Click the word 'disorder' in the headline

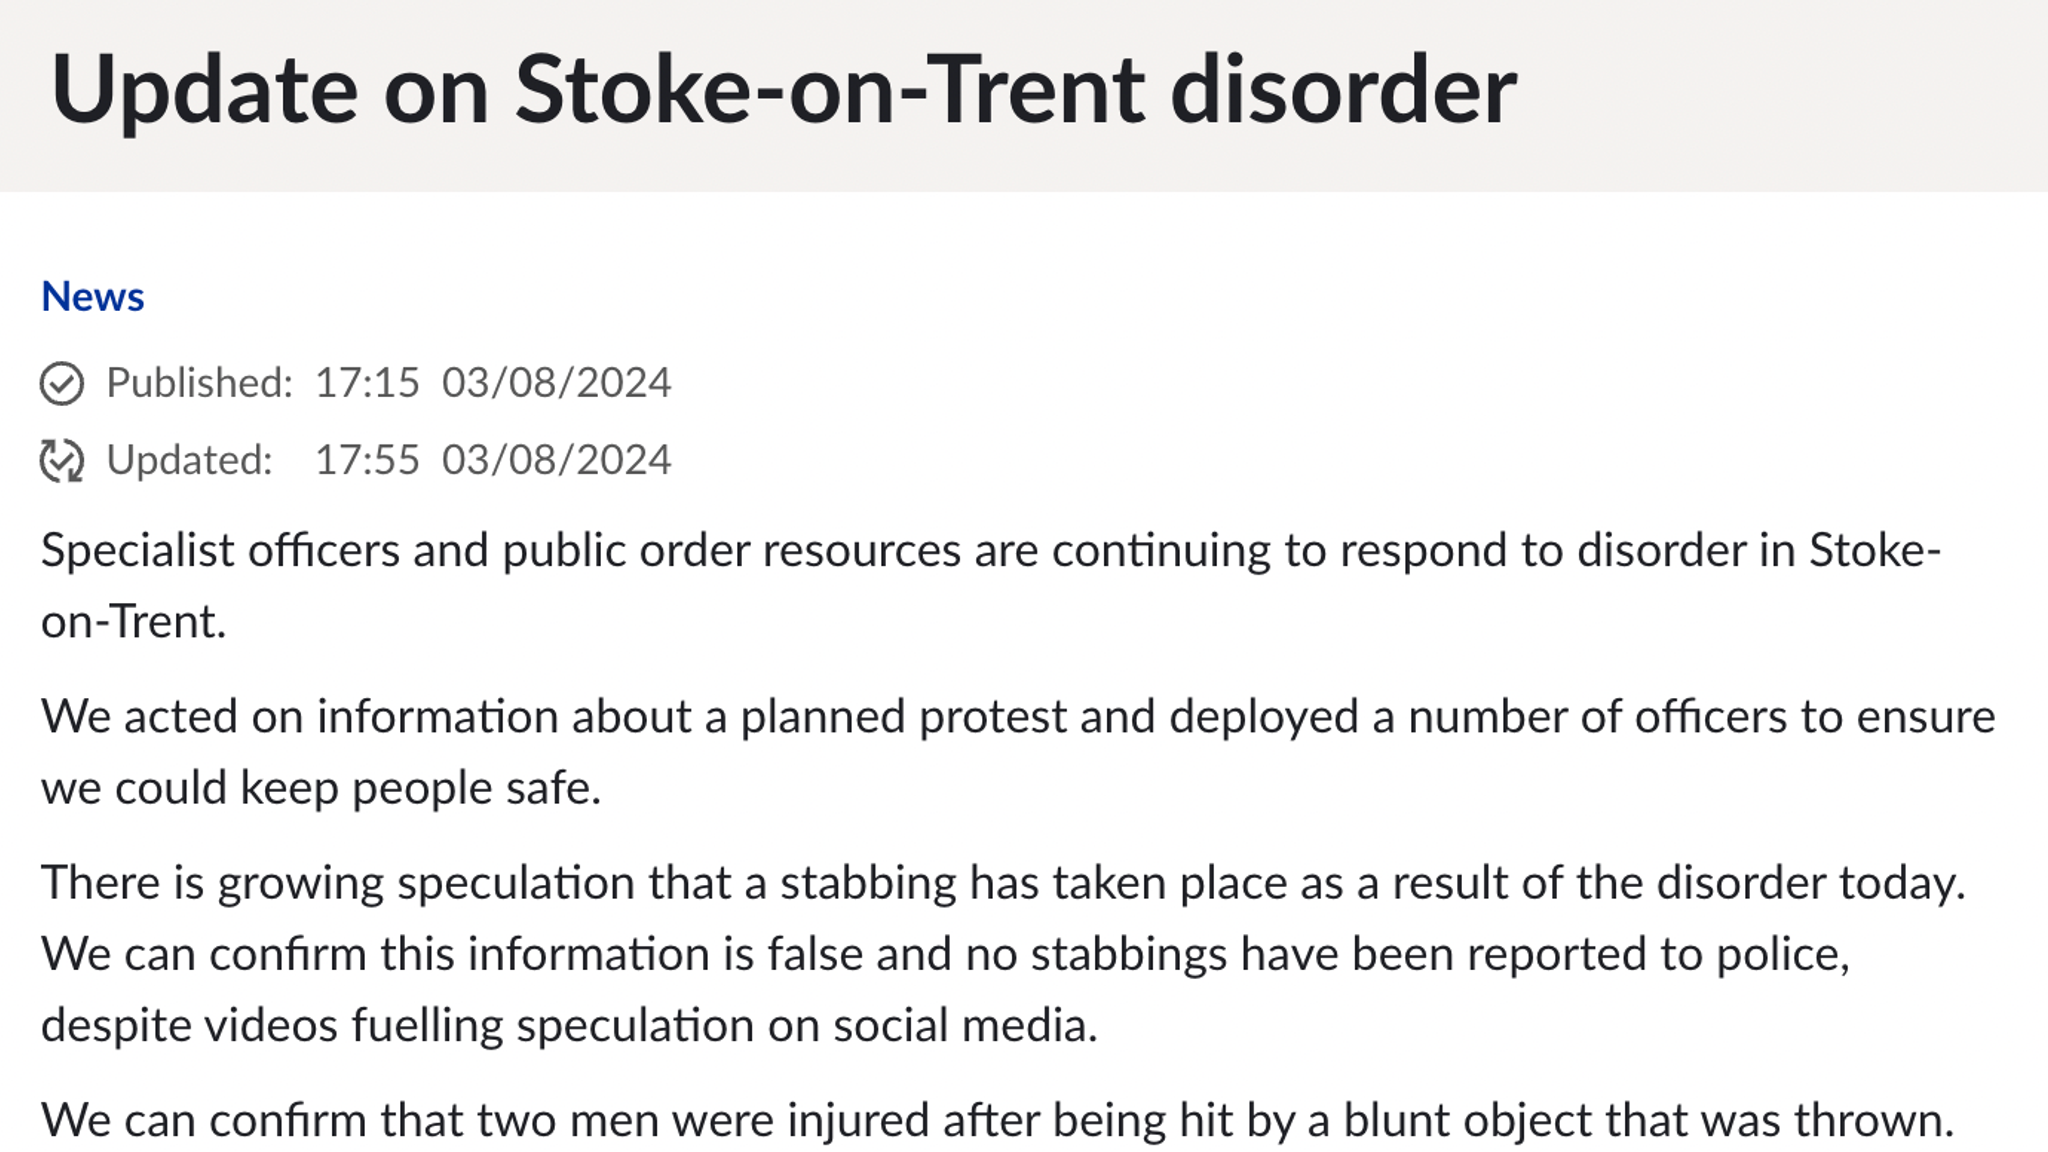(1343, 90)
